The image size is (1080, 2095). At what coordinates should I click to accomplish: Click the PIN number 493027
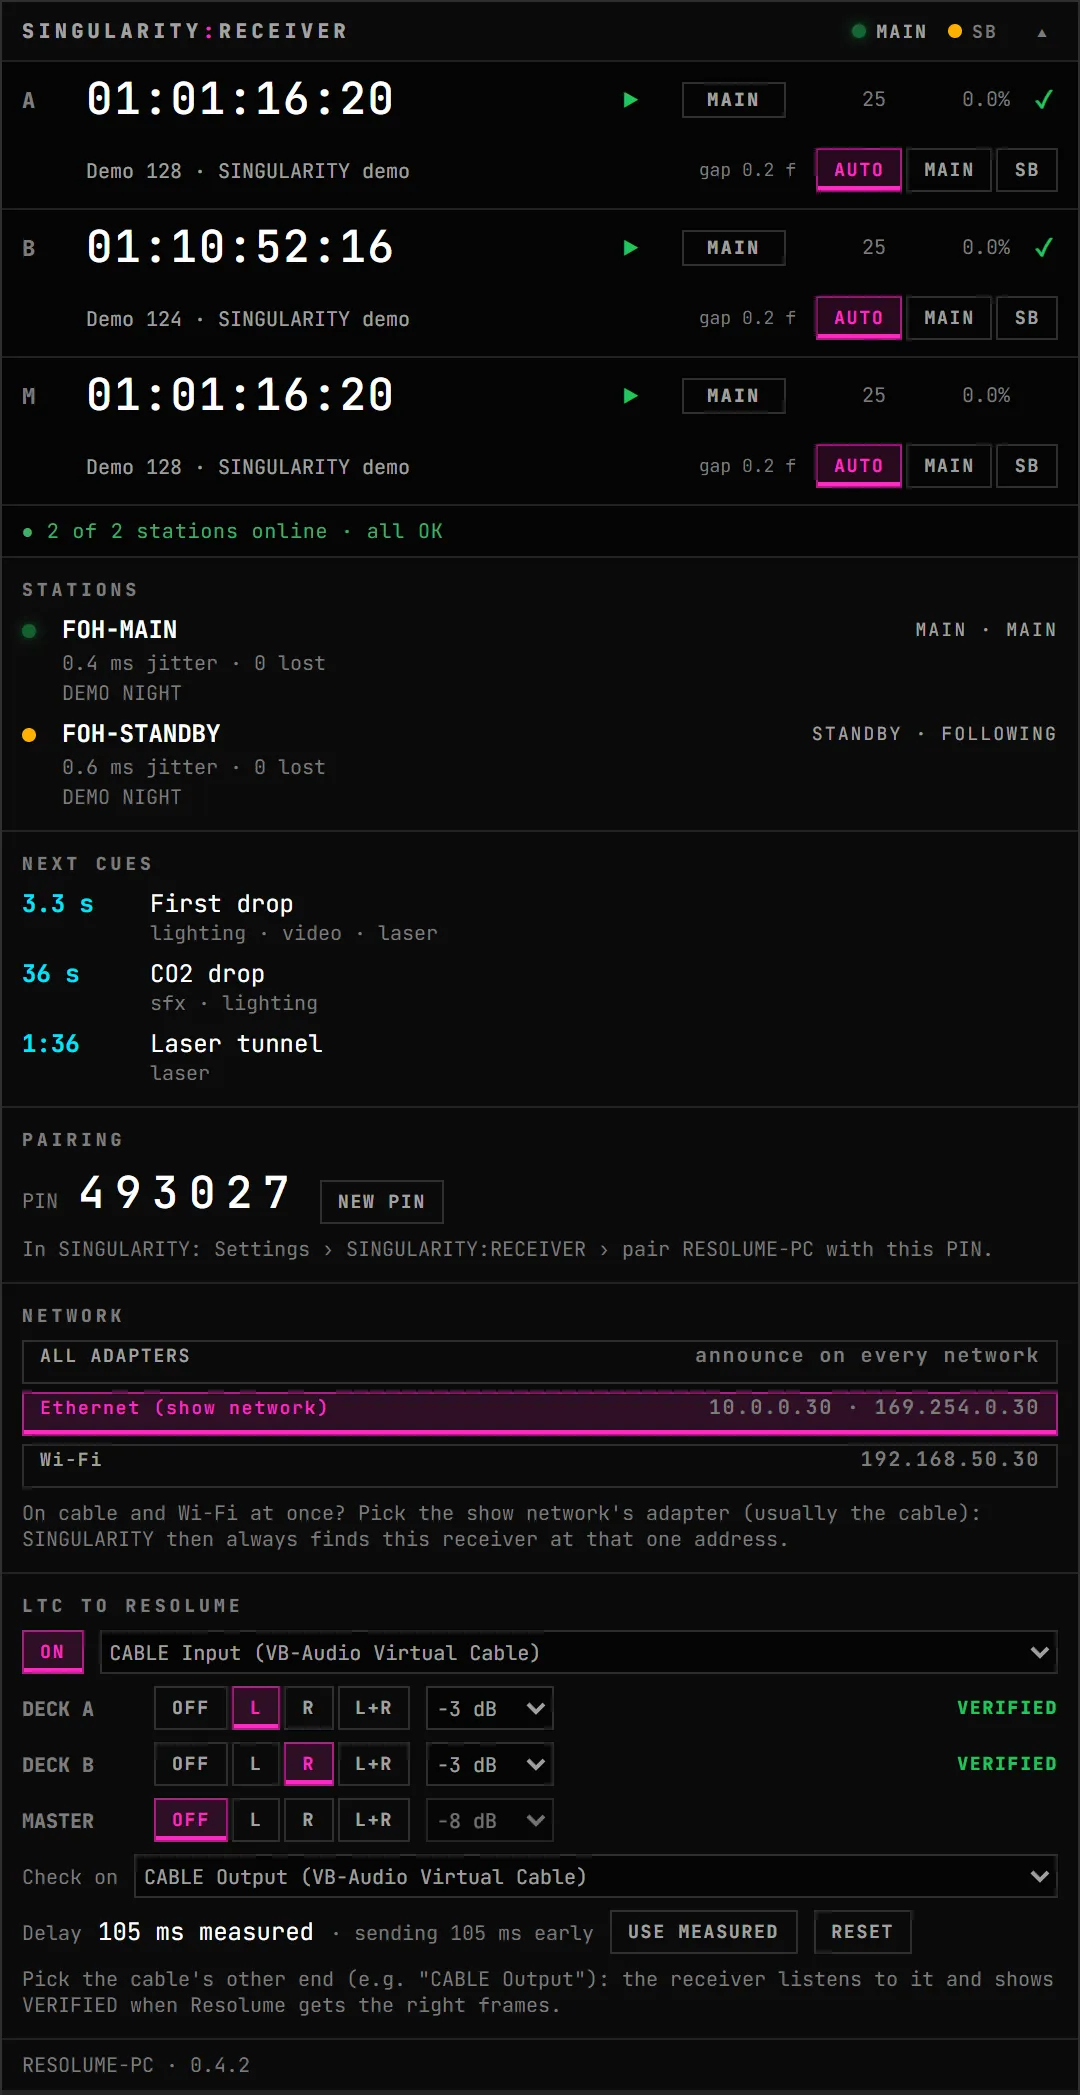point(185,1193)
